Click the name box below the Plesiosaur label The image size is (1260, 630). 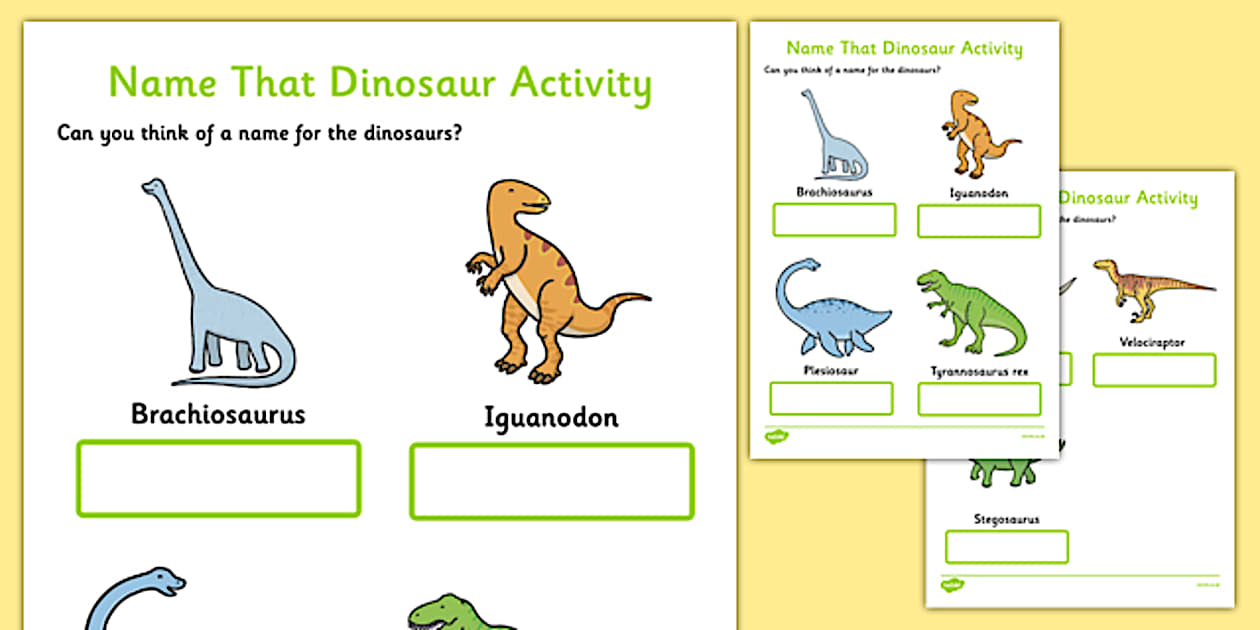coord(832,398)
